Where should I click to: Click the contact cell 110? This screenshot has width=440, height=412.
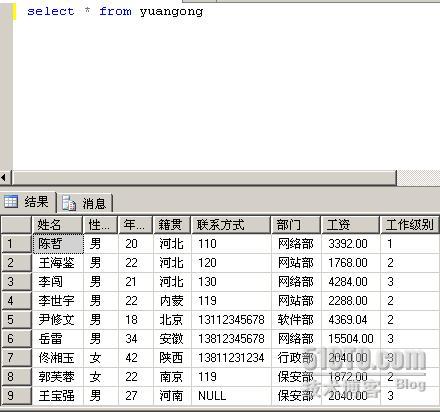pos(231,244)
